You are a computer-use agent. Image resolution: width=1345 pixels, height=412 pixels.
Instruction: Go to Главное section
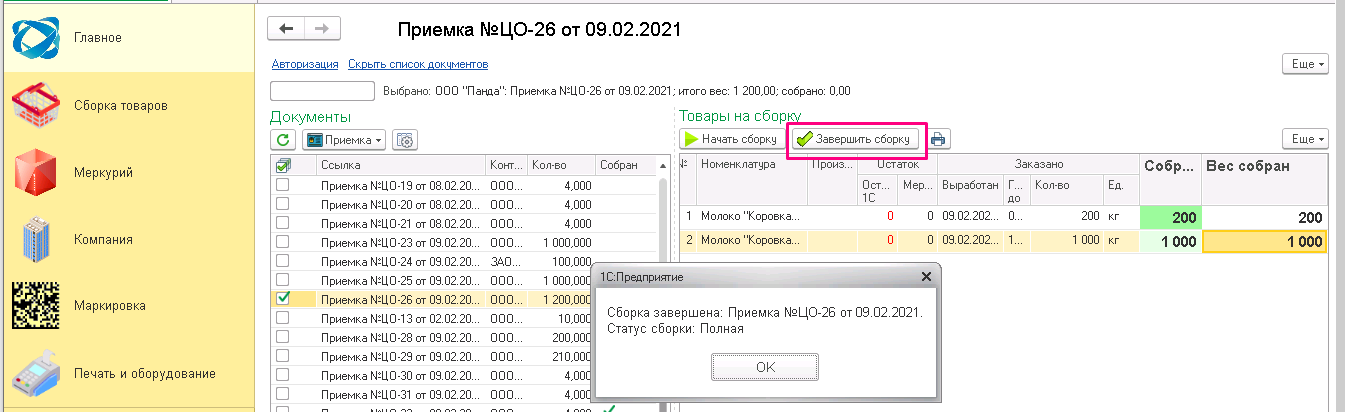[x=97, y=38]
